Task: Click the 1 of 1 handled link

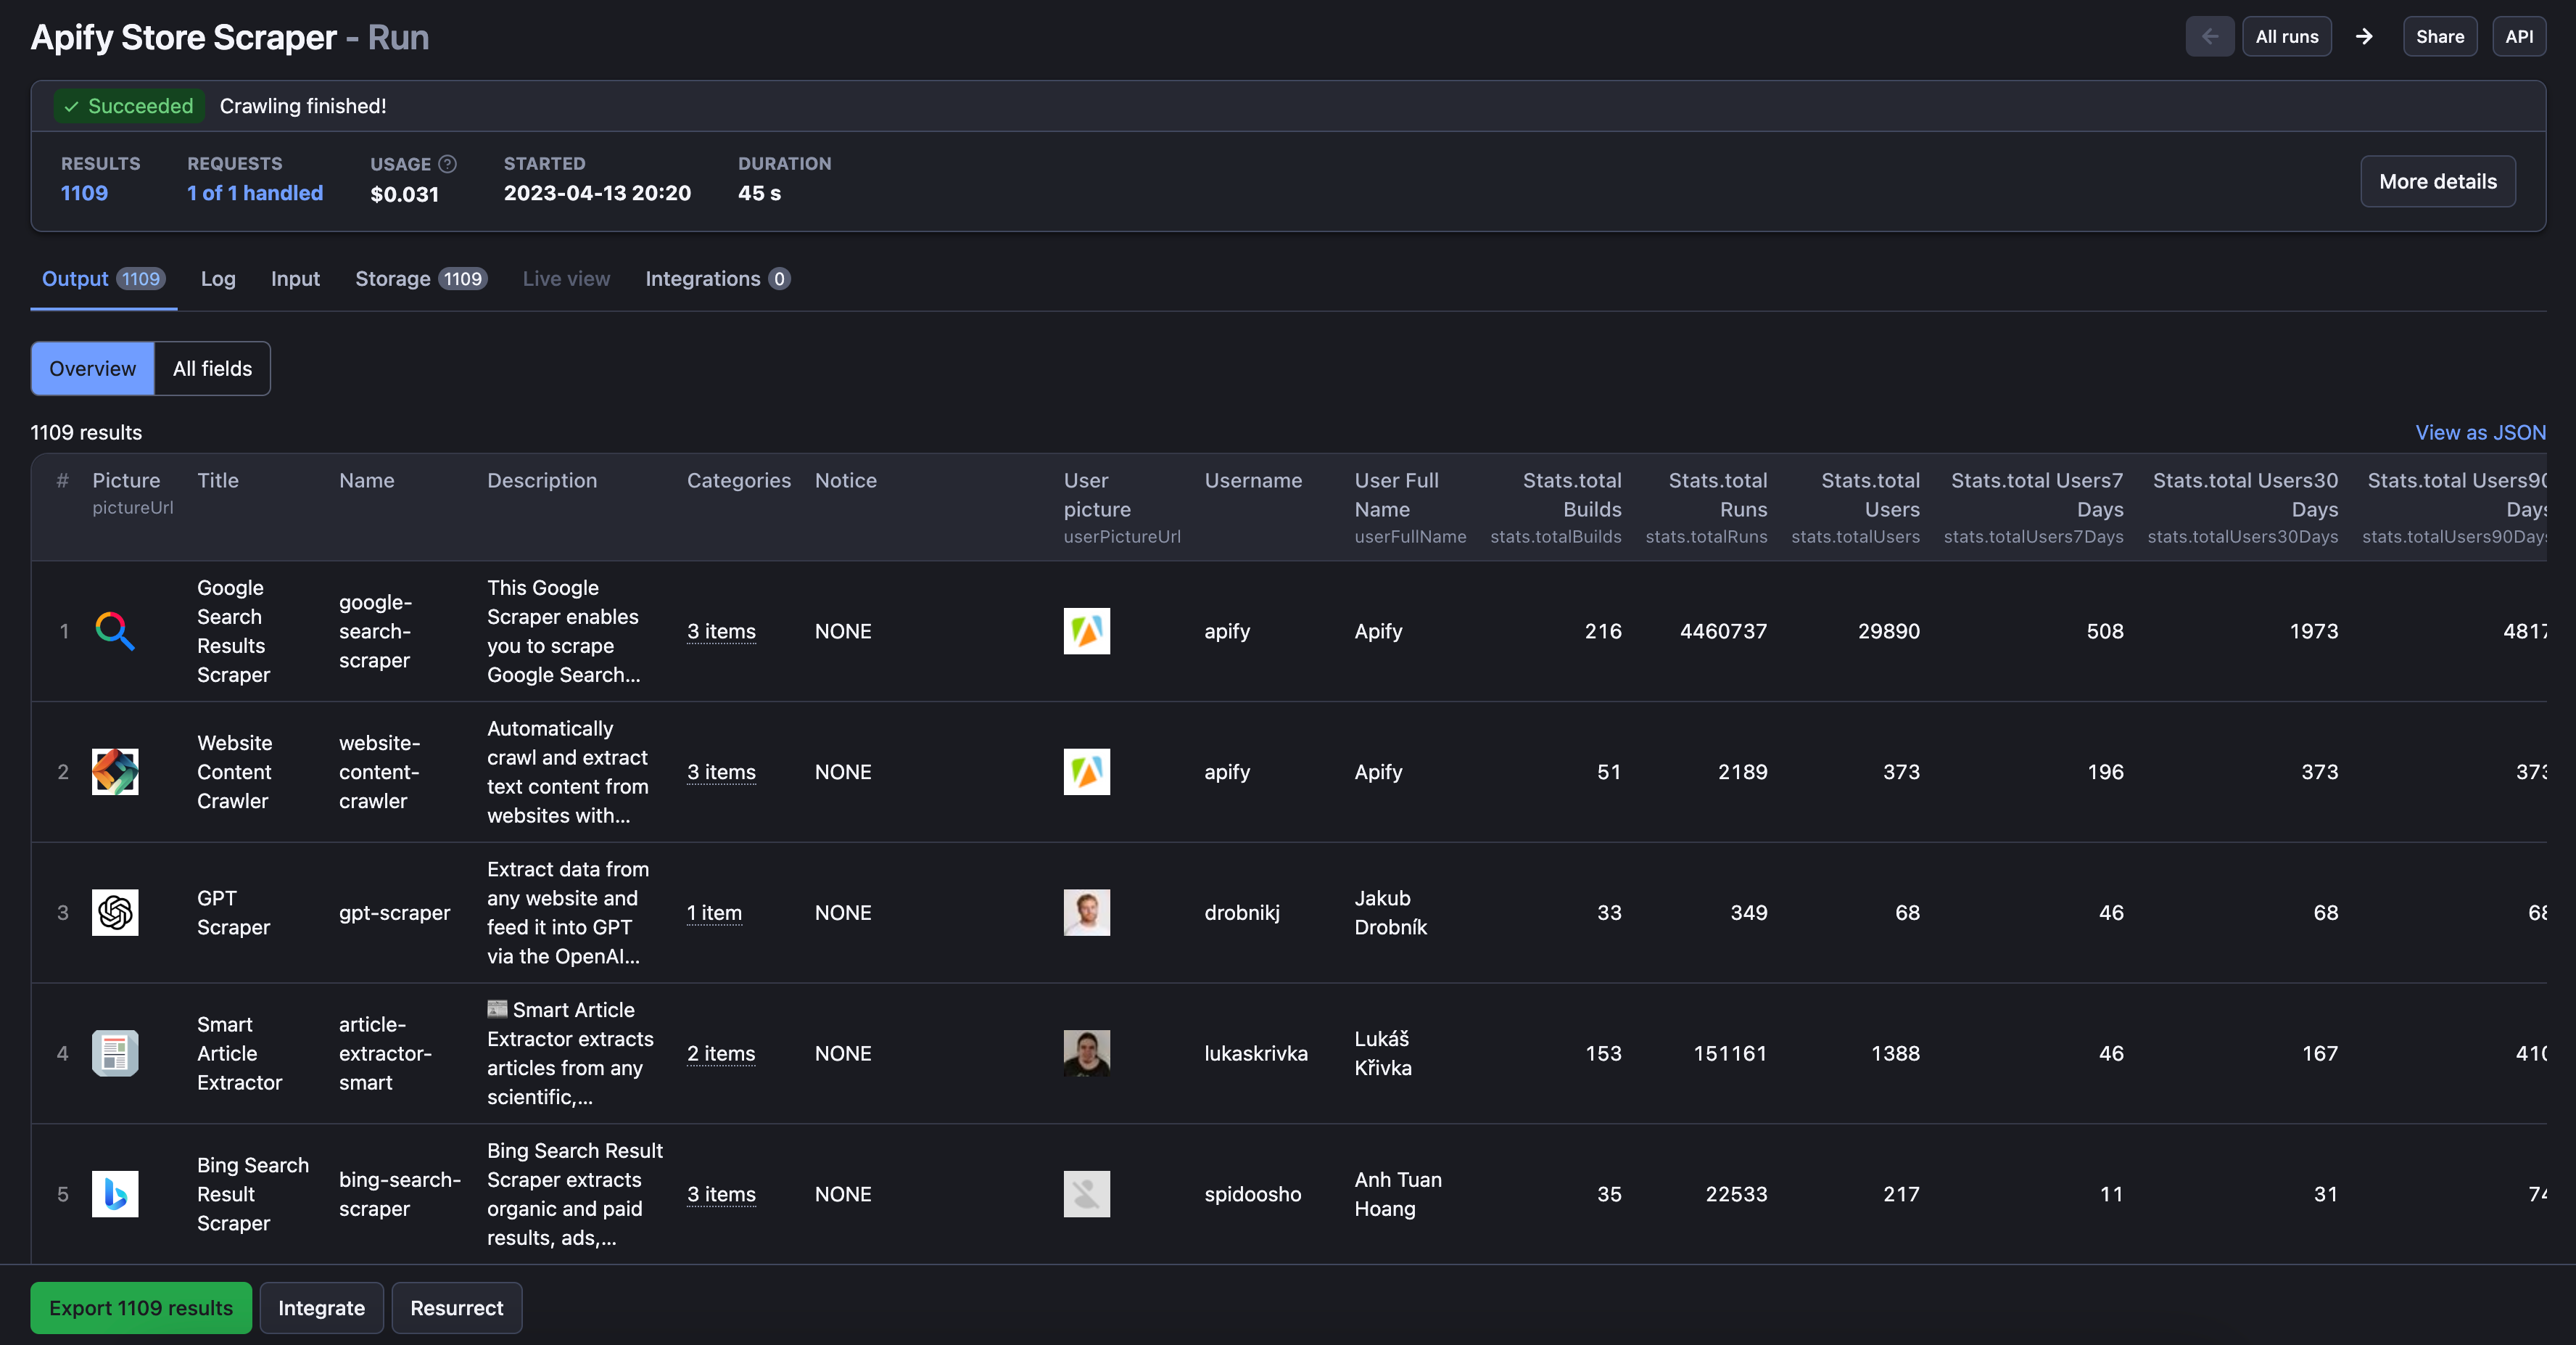Action: (x=255, y=193)
